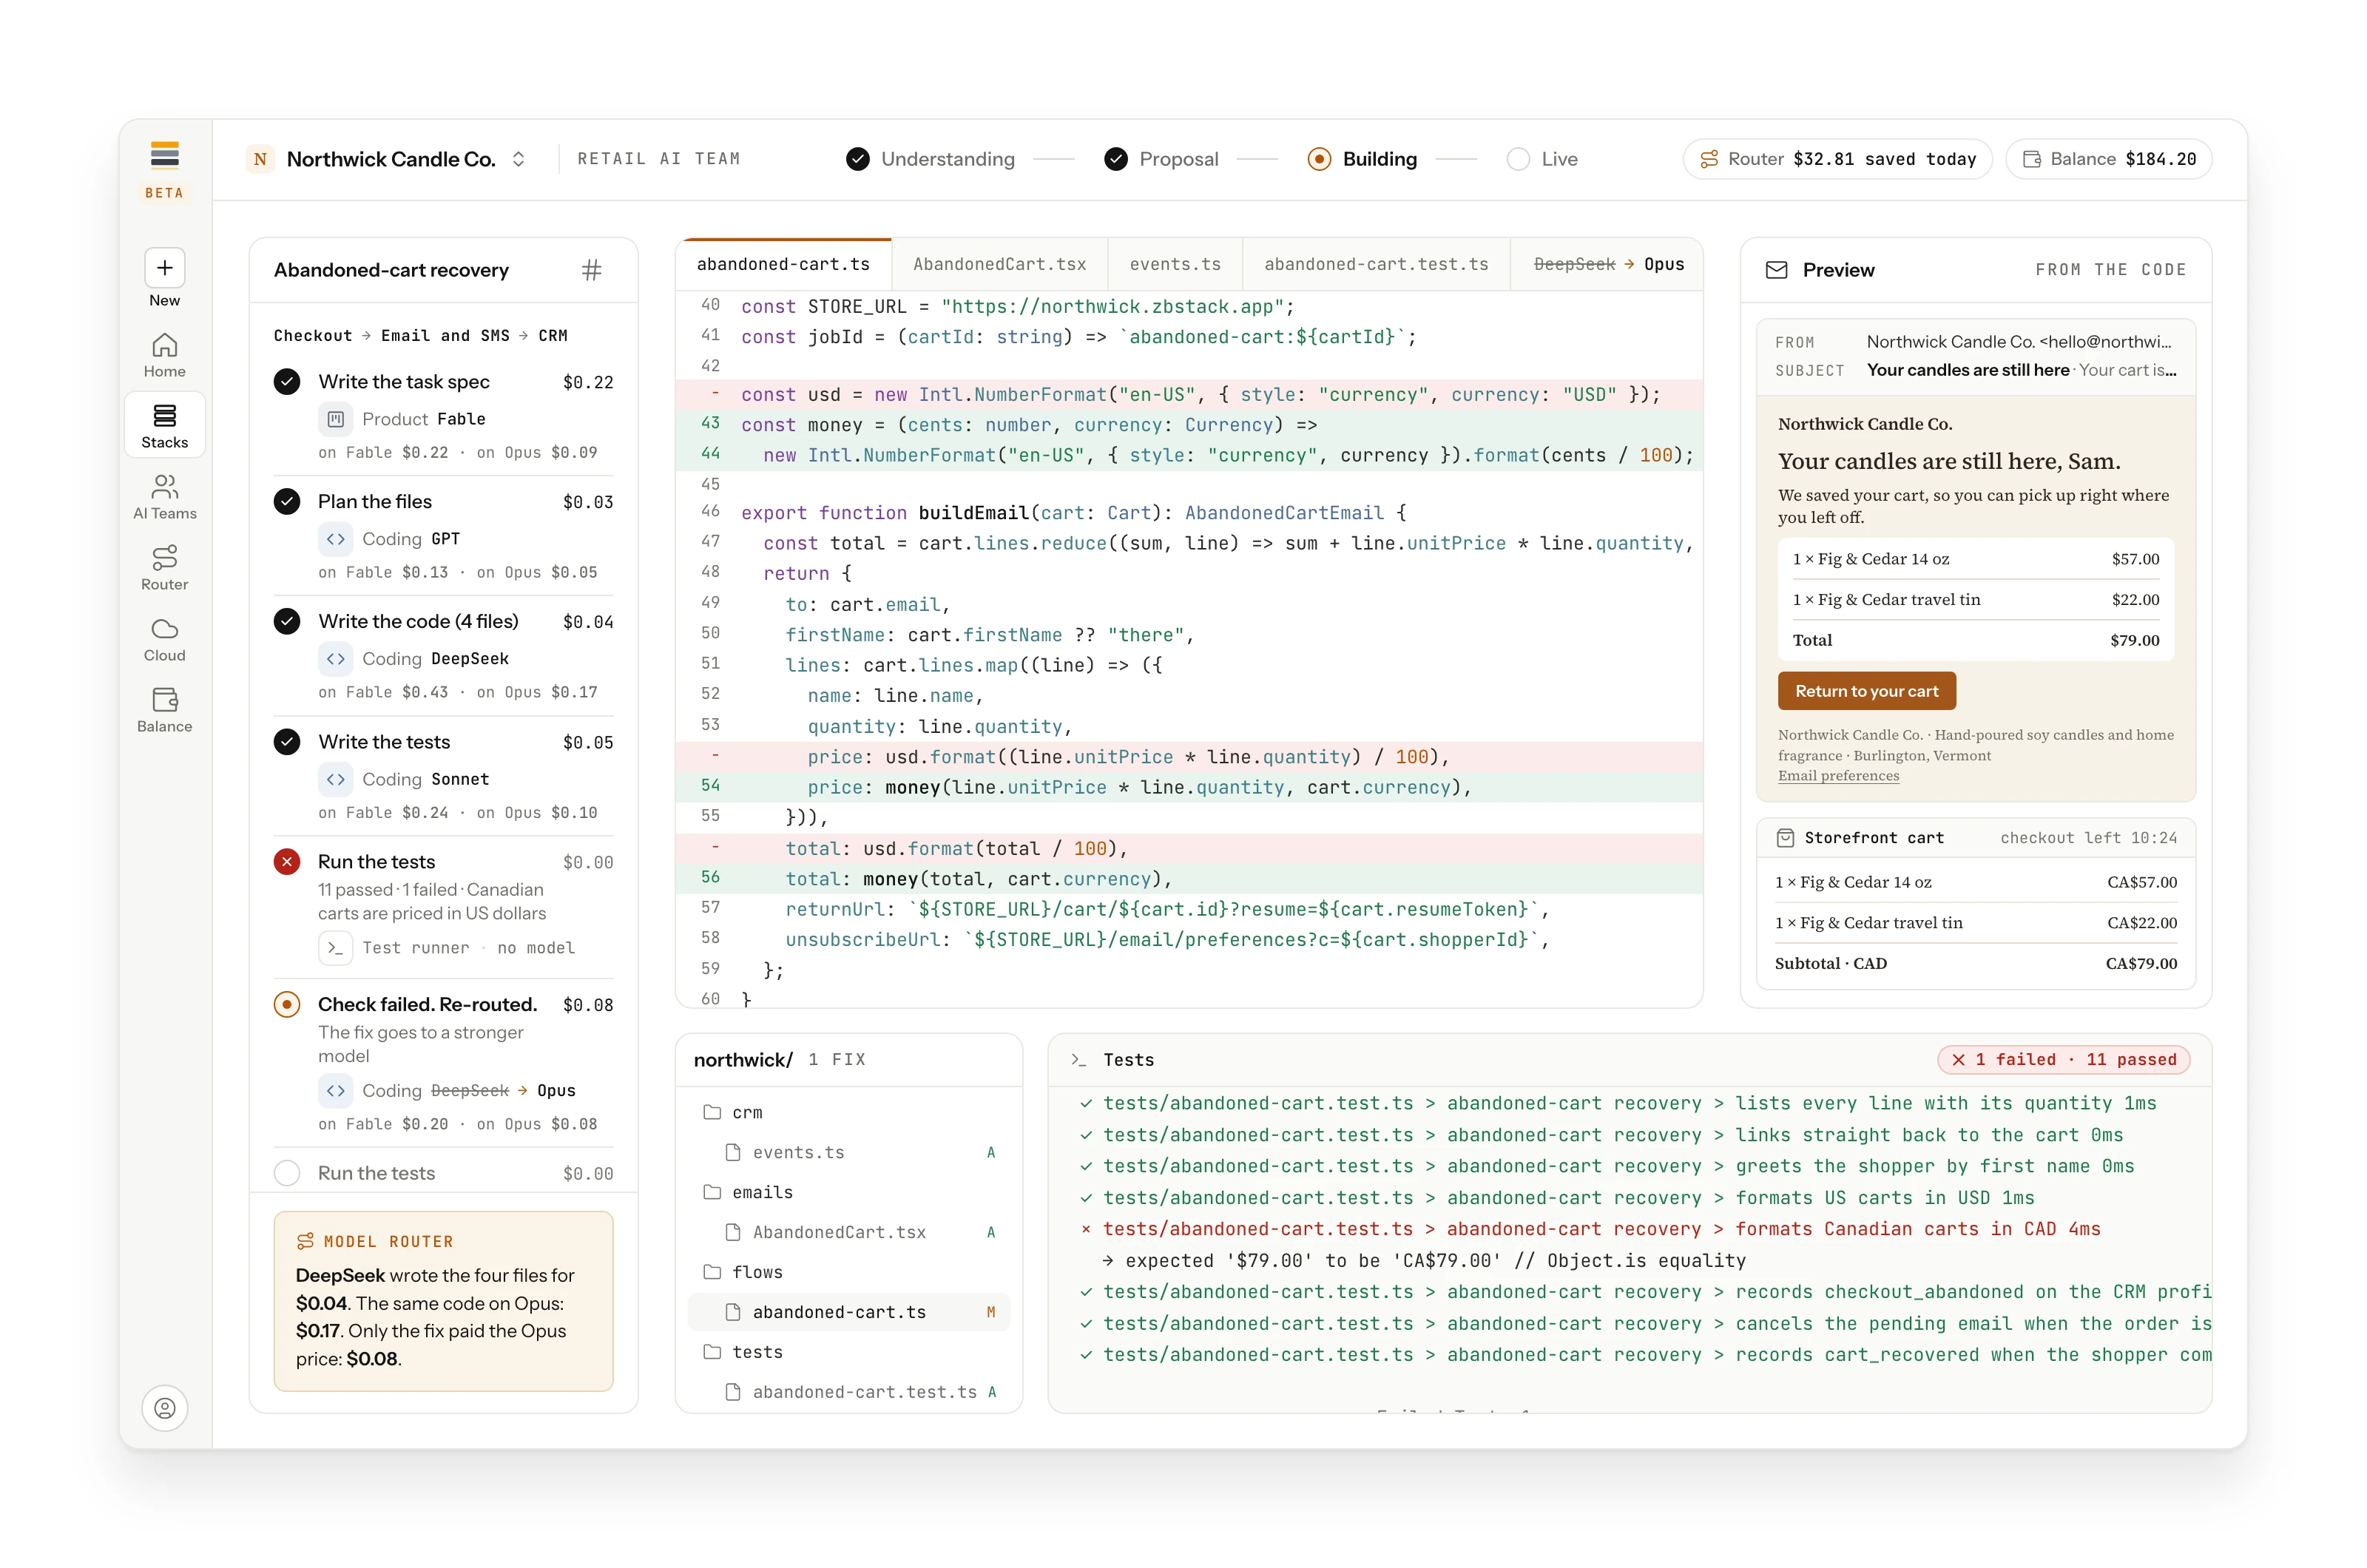2367x1568 pixels.
Task: Open the user profile avatar icon
Action: pos(165,1408)
